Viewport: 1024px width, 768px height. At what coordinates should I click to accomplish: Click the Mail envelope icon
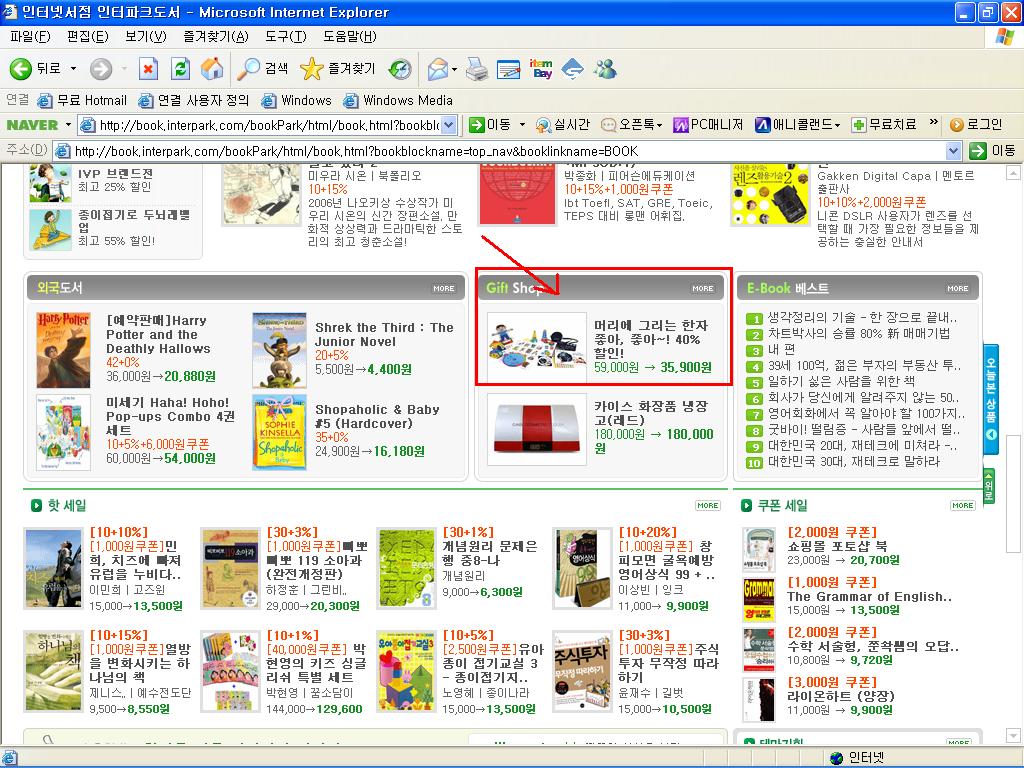438,69
